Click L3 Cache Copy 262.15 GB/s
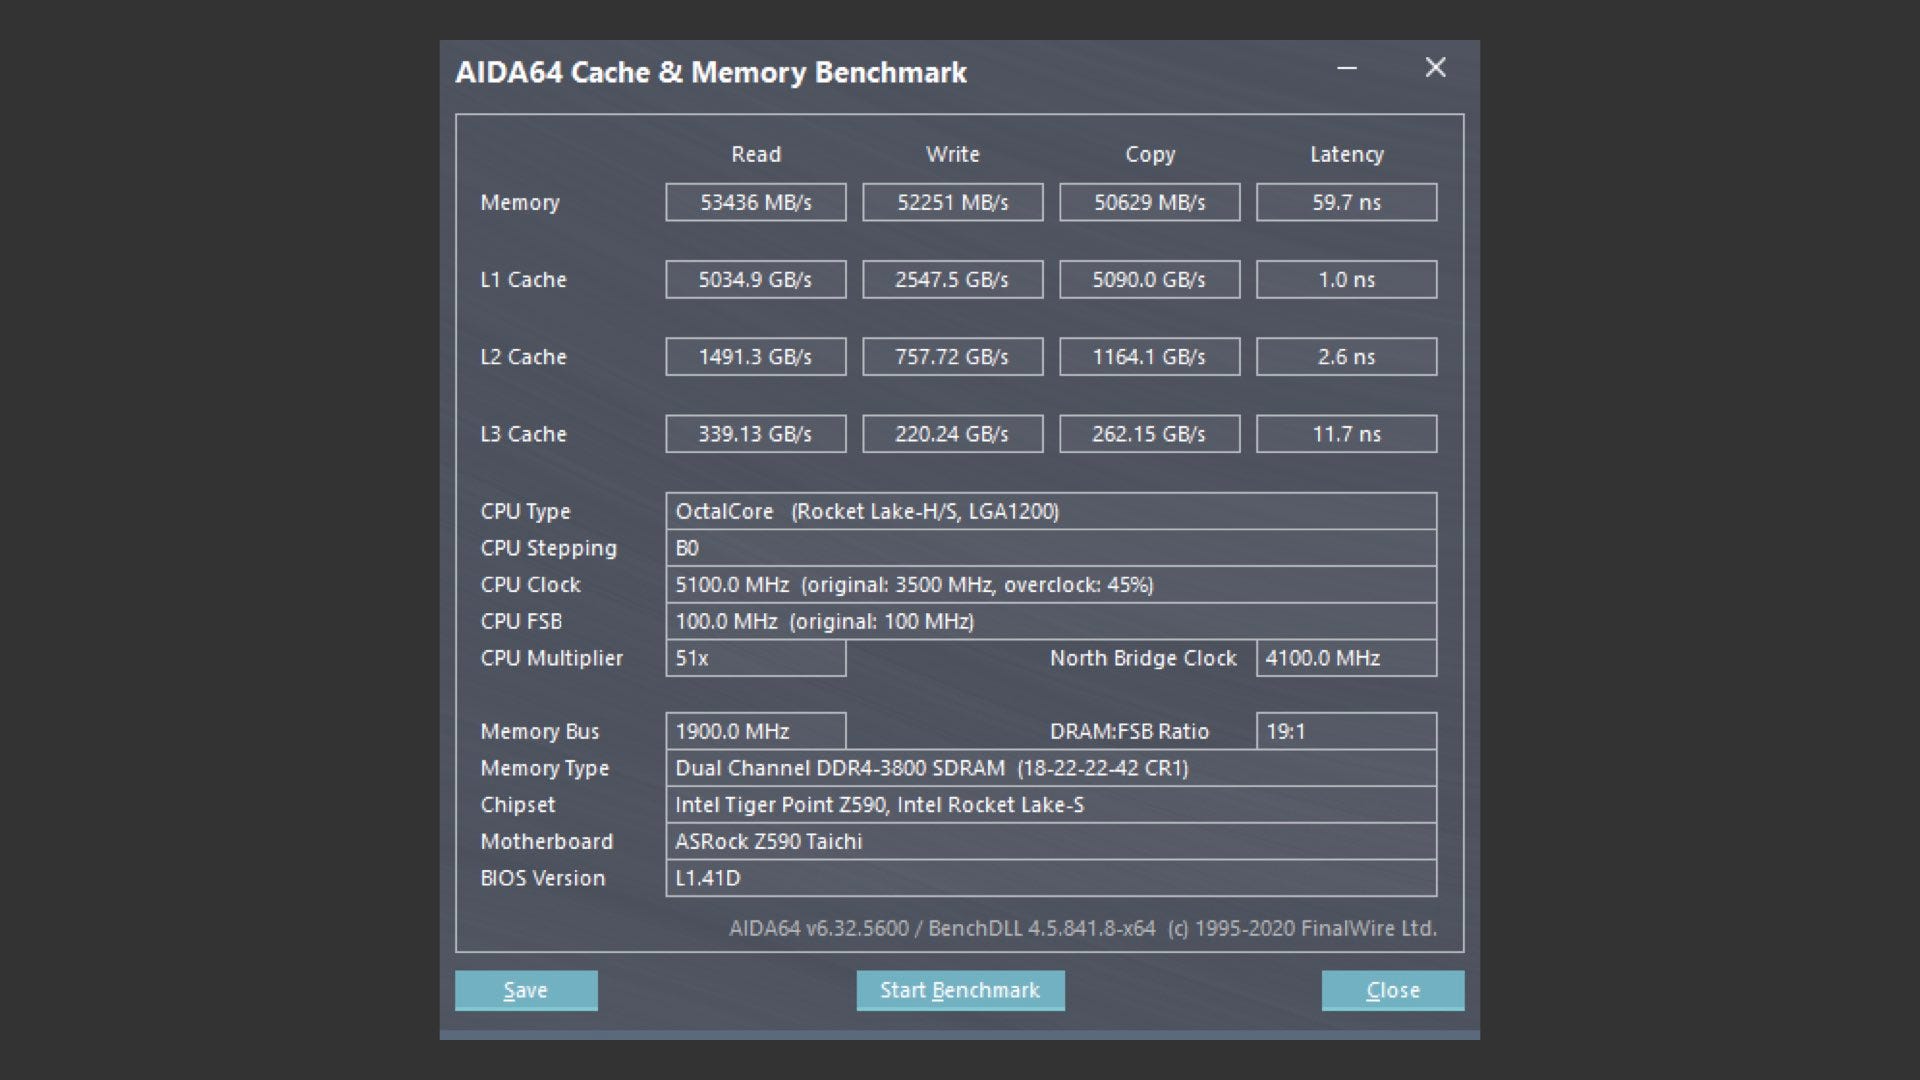Screen dimensions: 1920x1080 (x=1150, y=433)
